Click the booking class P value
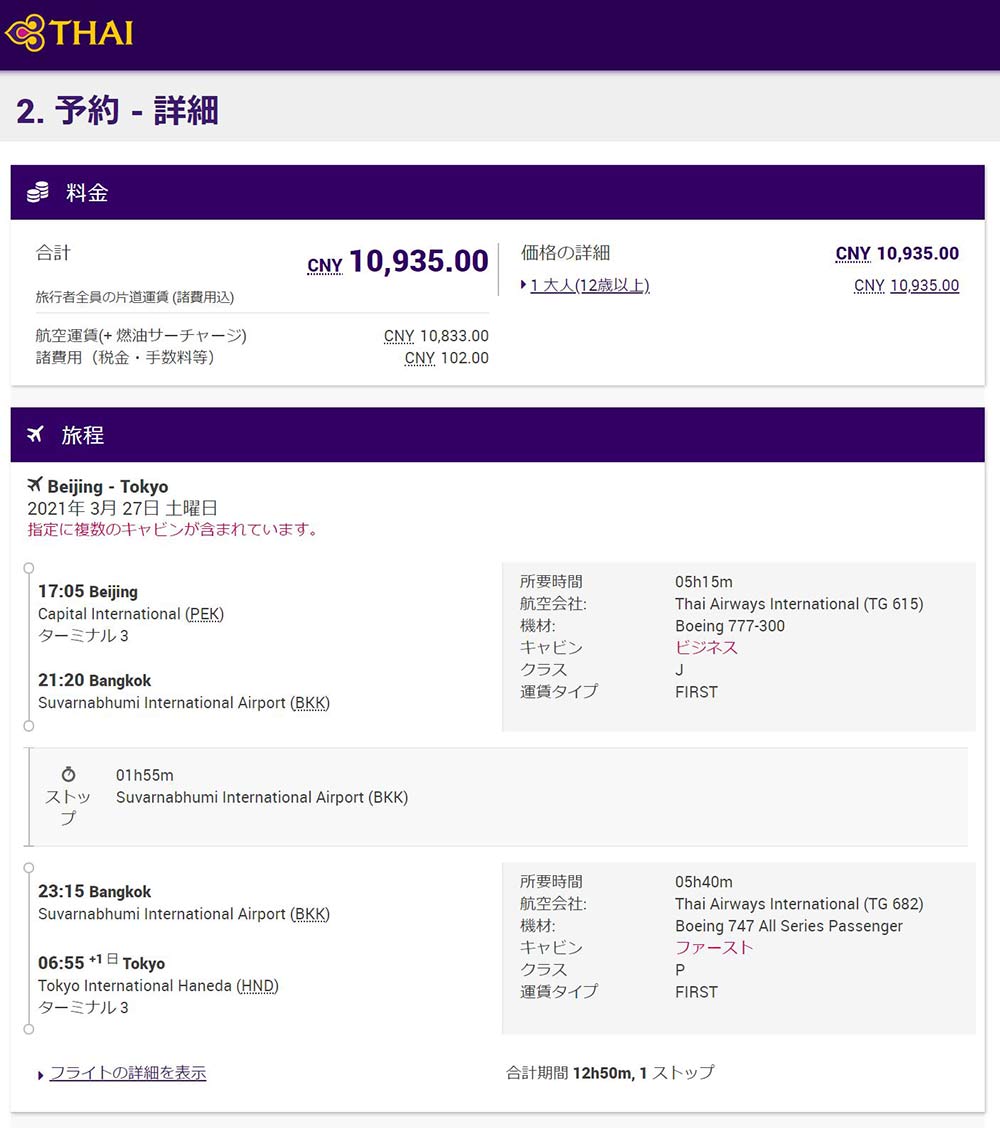The width and height of the screenshot is (1000, 1128). (680, 970)
